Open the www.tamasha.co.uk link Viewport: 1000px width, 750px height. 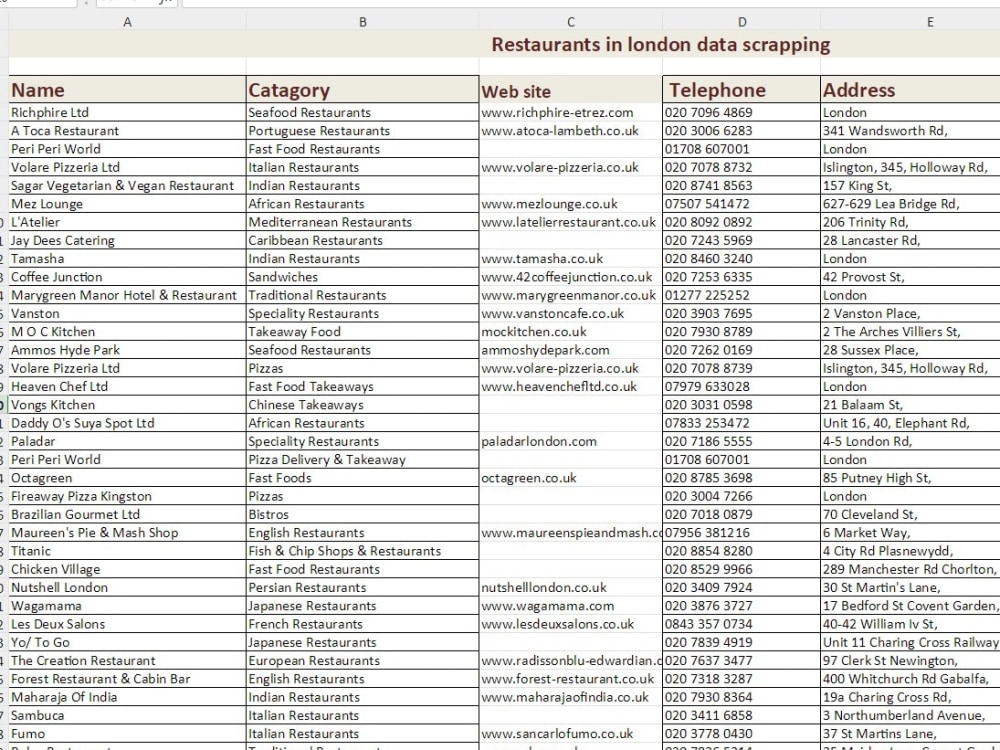pos(527,258)
